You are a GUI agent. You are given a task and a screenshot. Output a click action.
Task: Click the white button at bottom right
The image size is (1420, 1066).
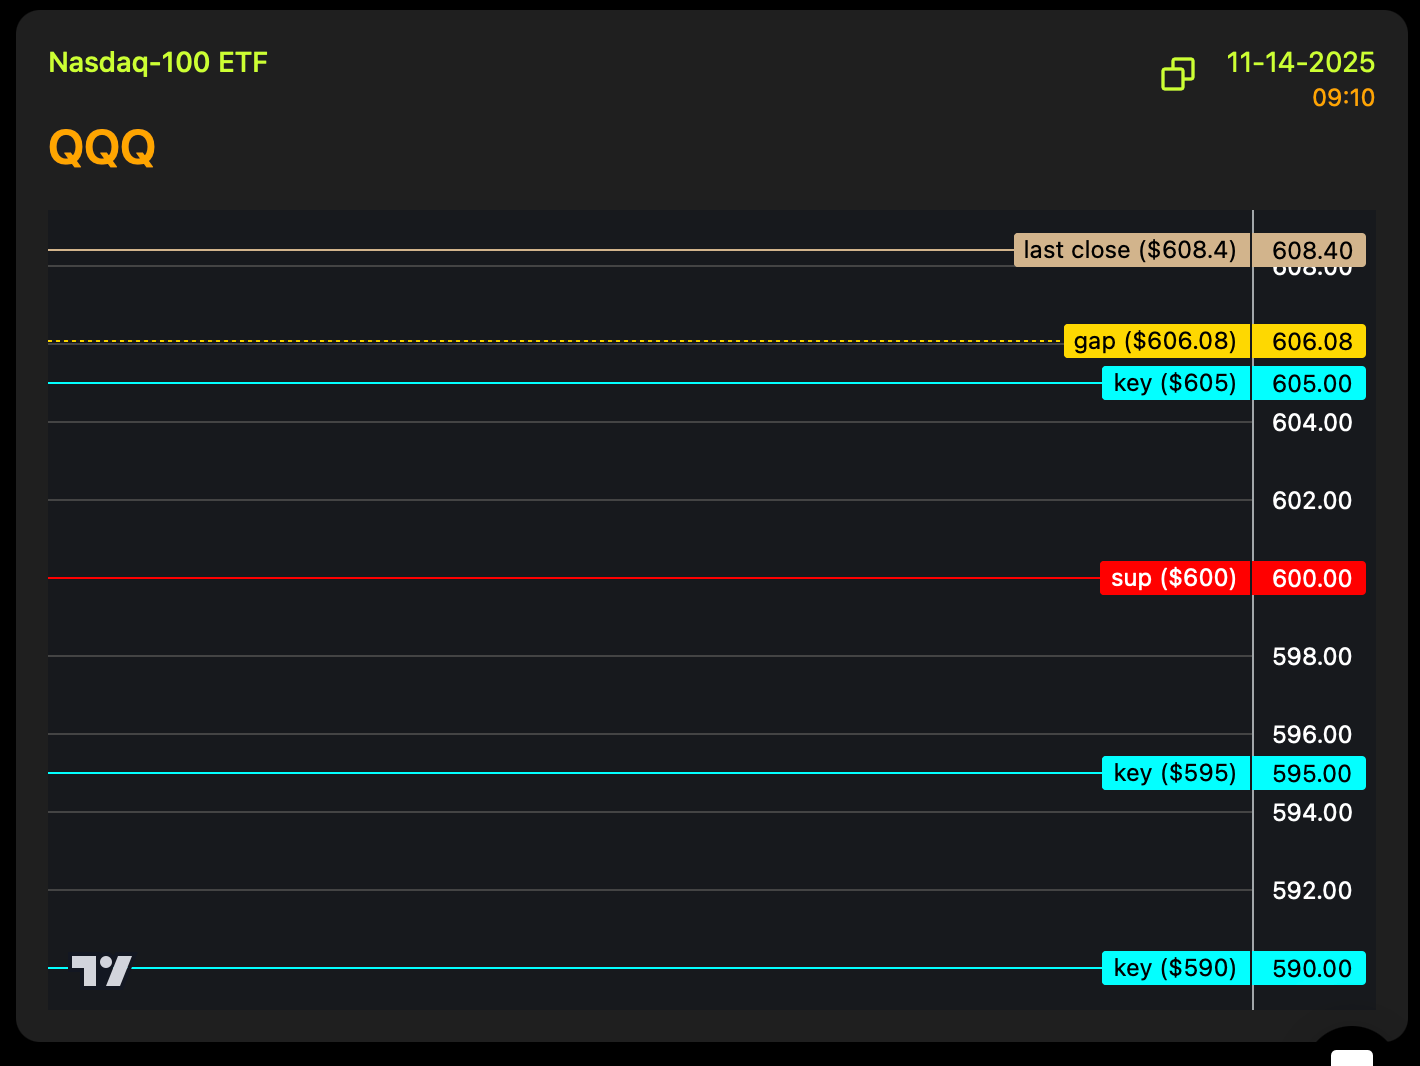pos(1352,1057)
